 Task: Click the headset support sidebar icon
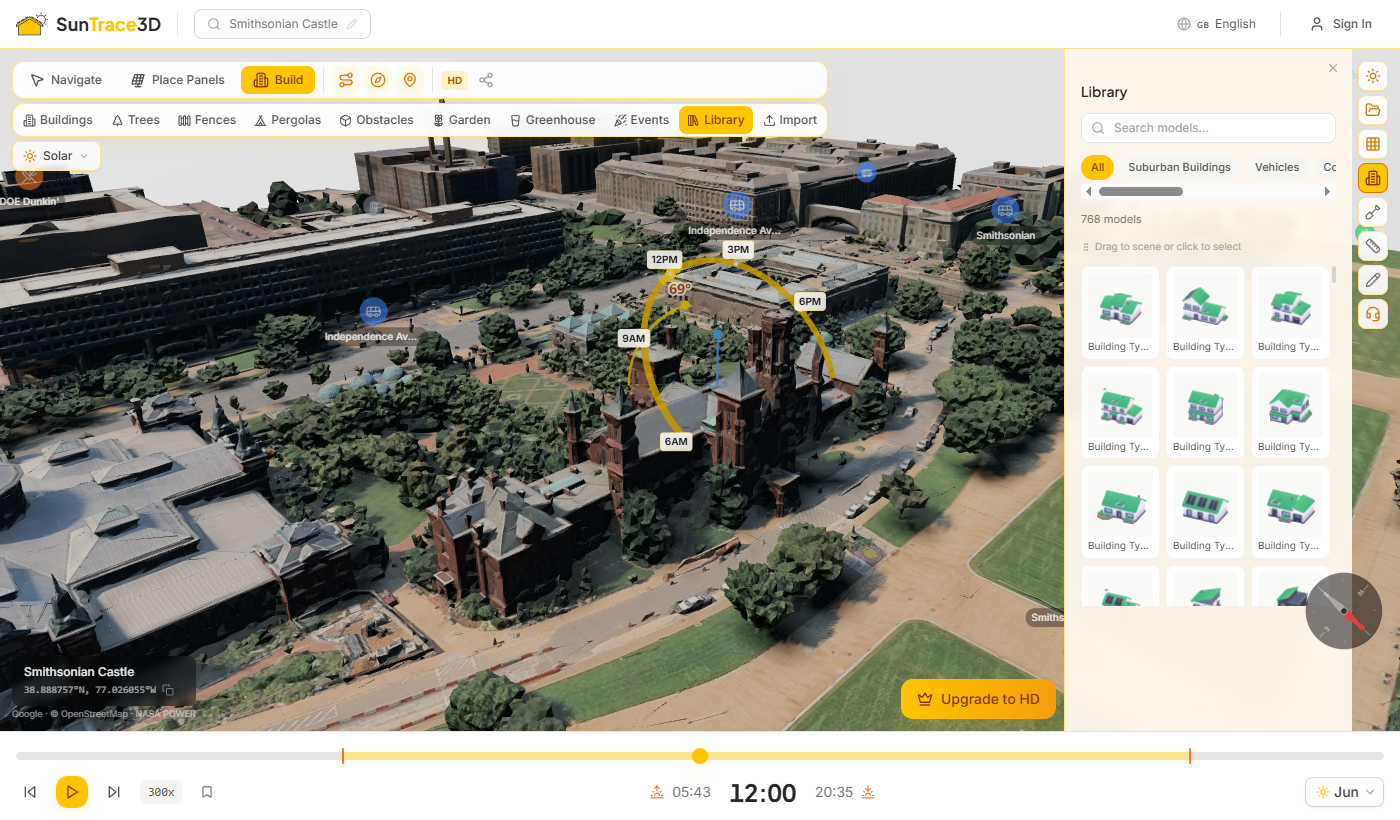pyautogui.click(x=1373, y=314)
